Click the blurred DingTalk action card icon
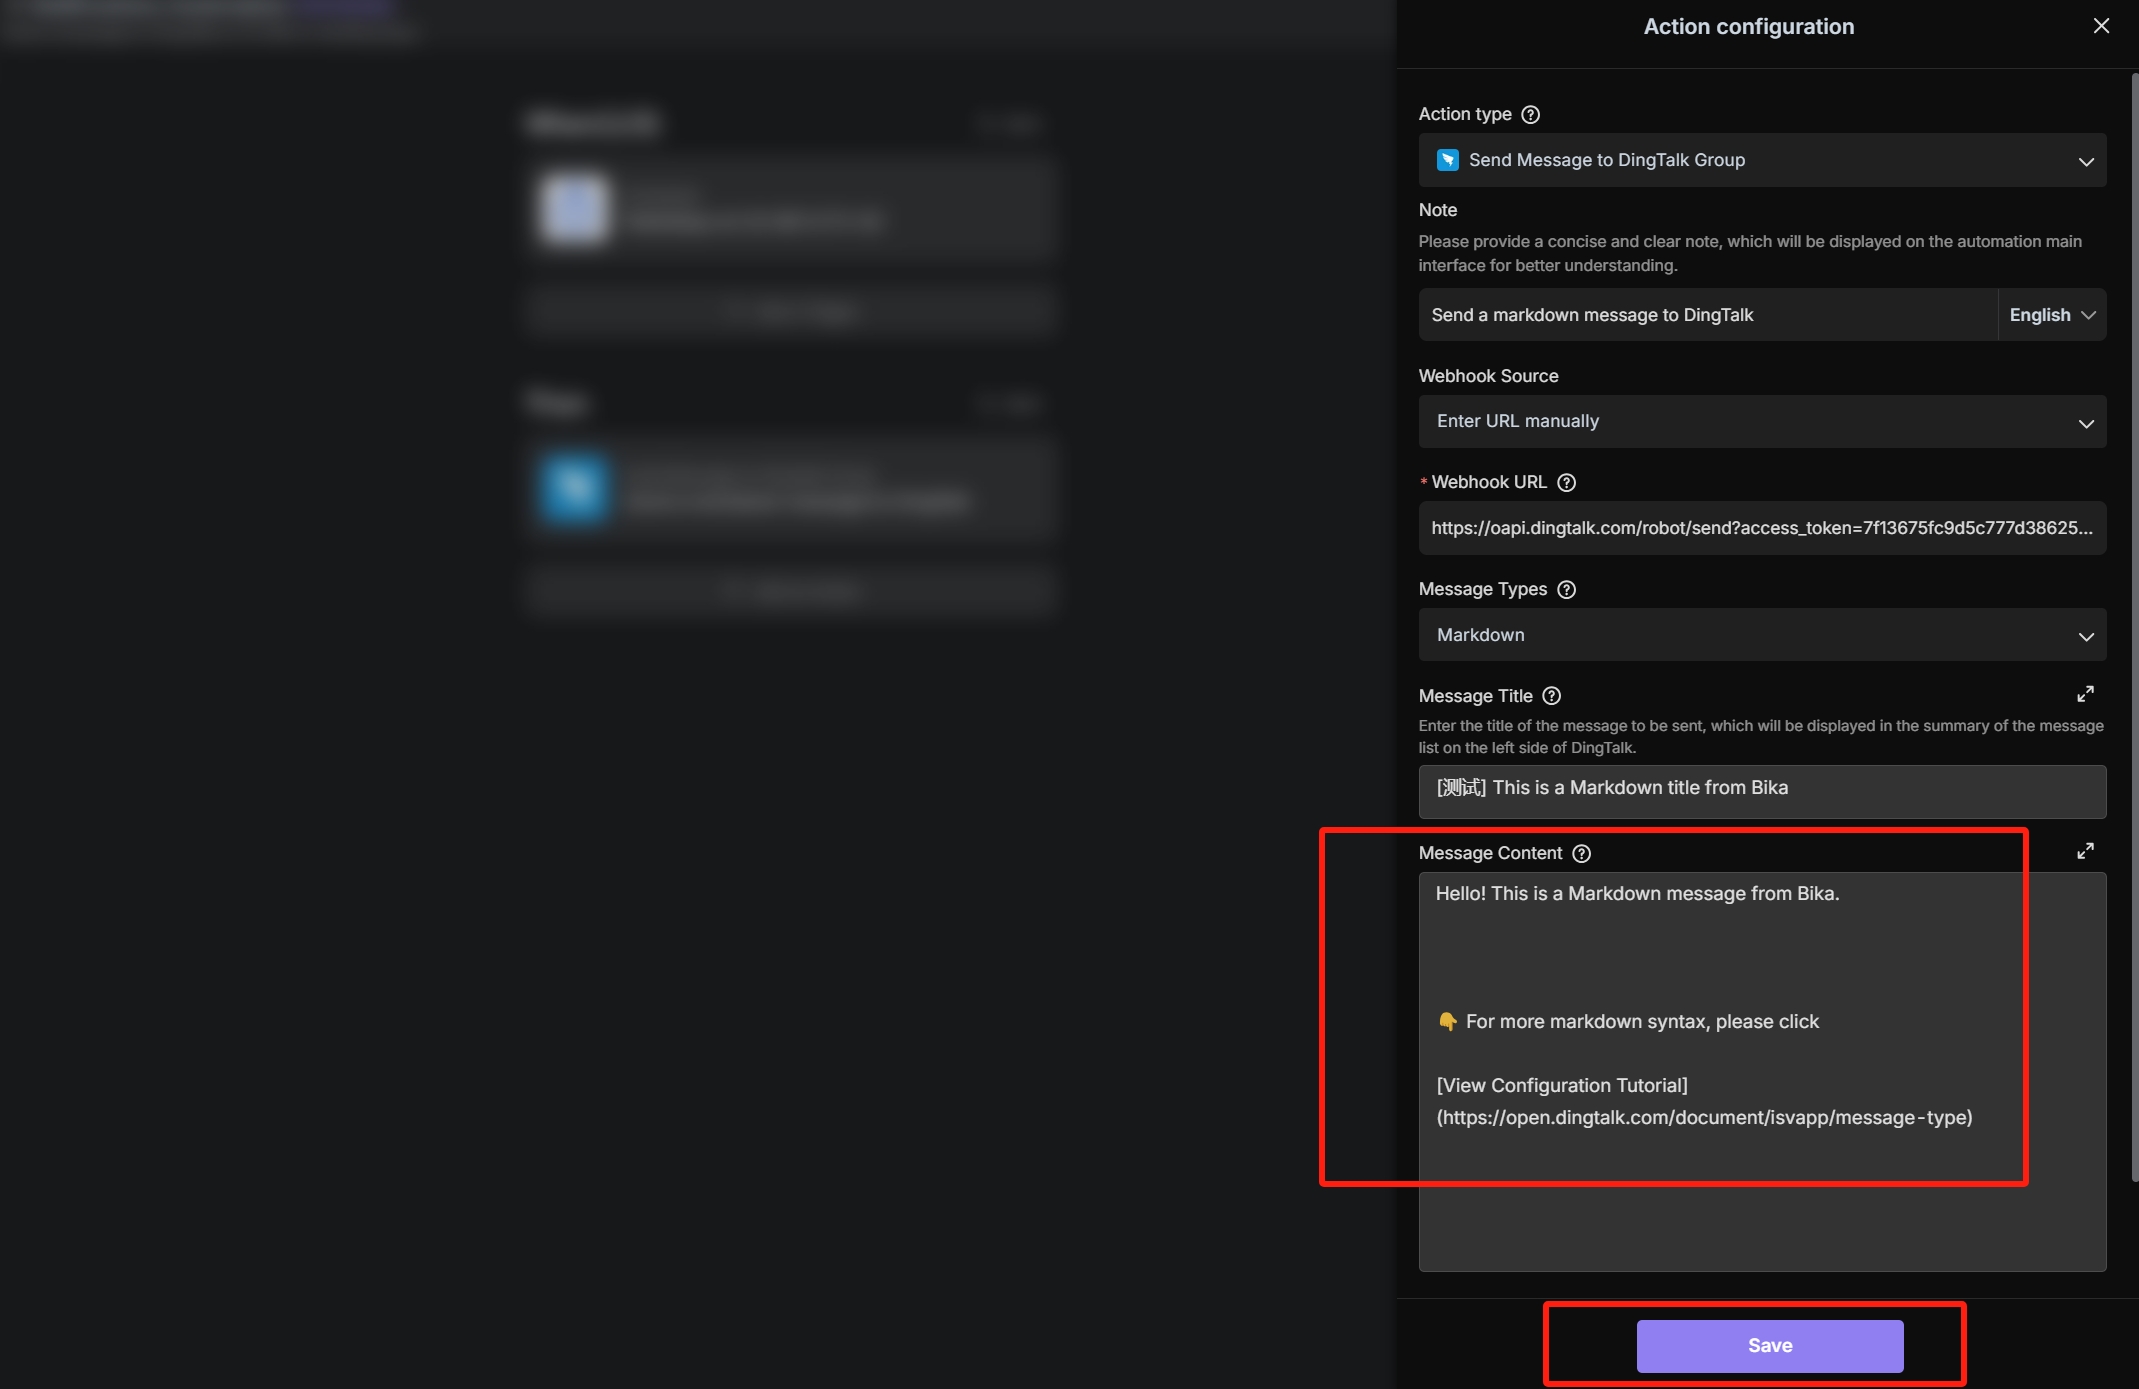The width and height of the screenshot is (2139, 1389). coord(573,488)
